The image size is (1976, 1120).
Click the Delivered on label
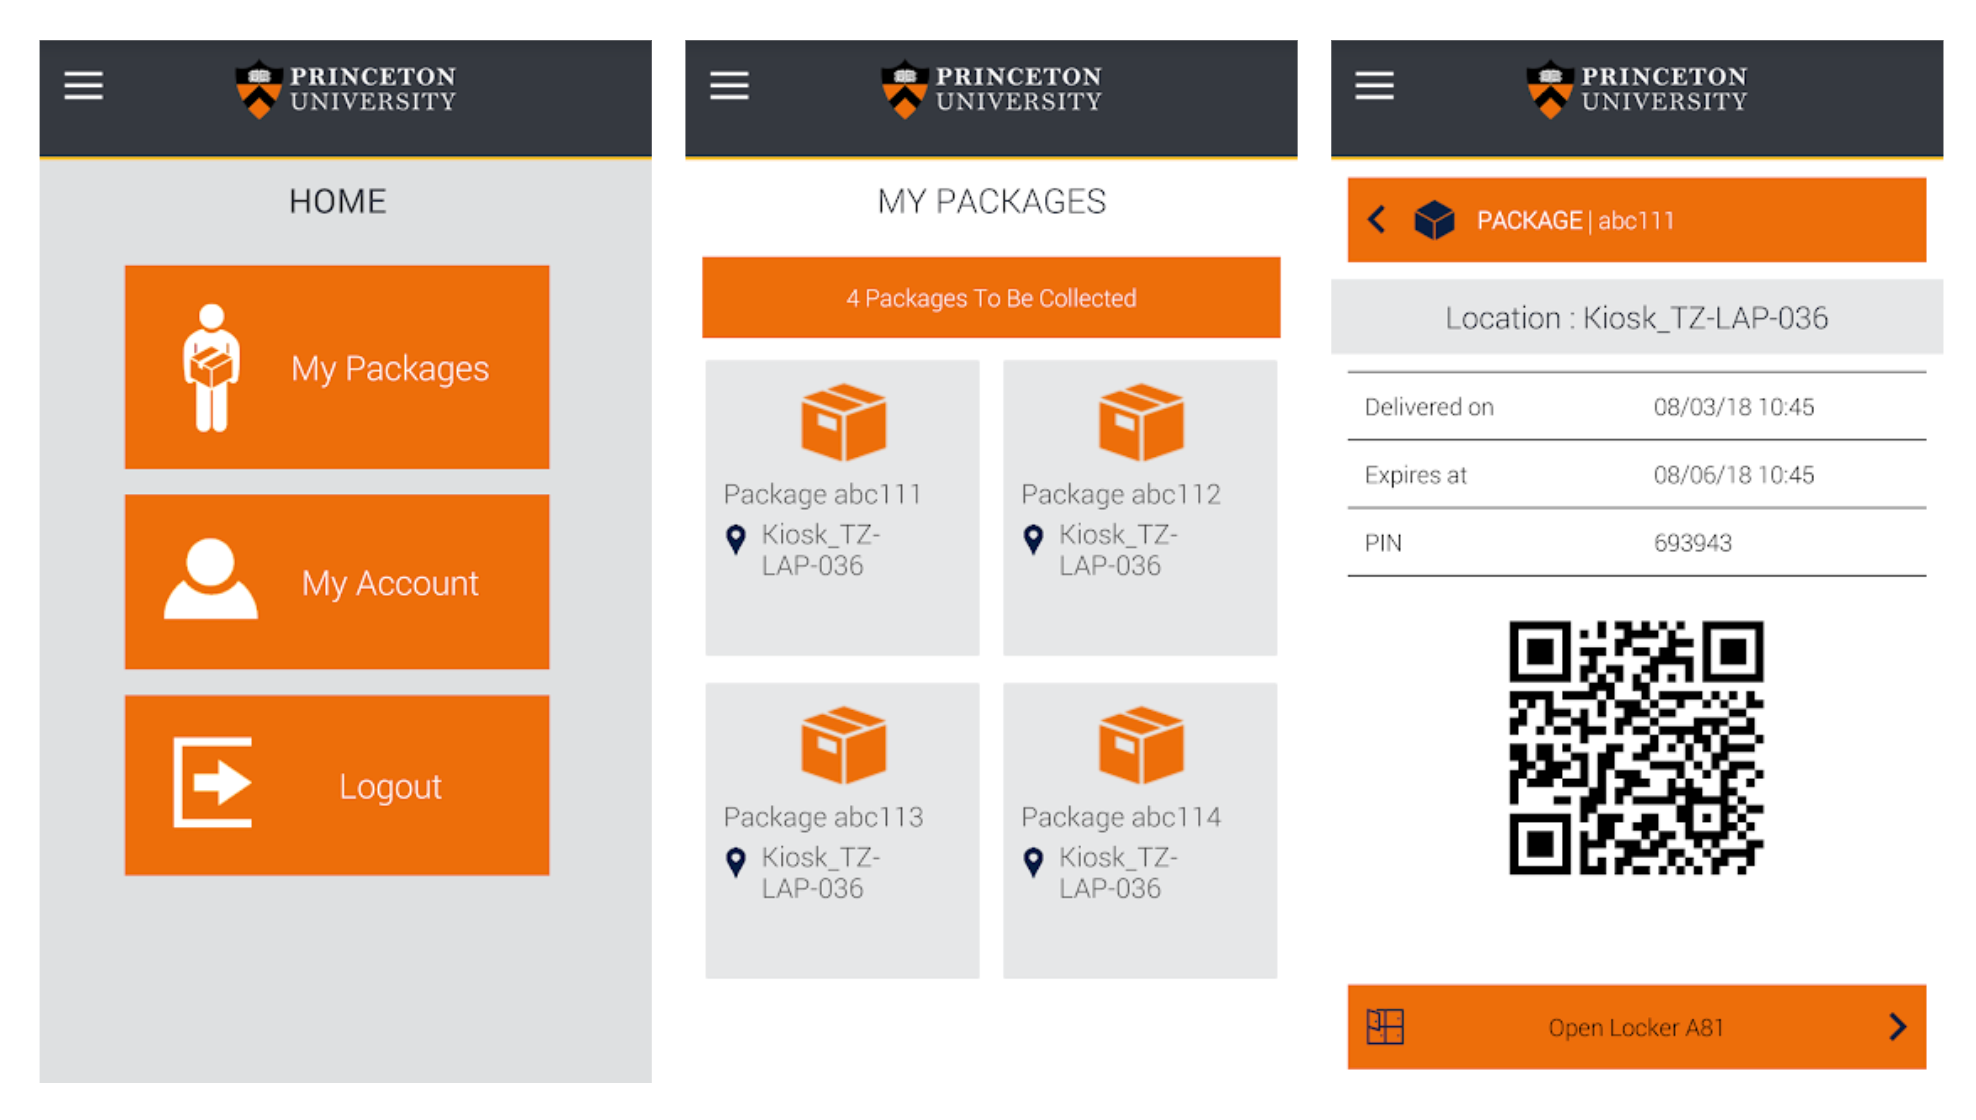click(x=1429, y=407)
